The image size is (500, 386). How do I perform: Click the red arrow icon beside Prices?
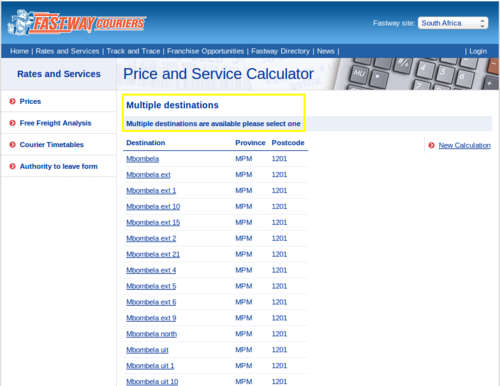12,101
